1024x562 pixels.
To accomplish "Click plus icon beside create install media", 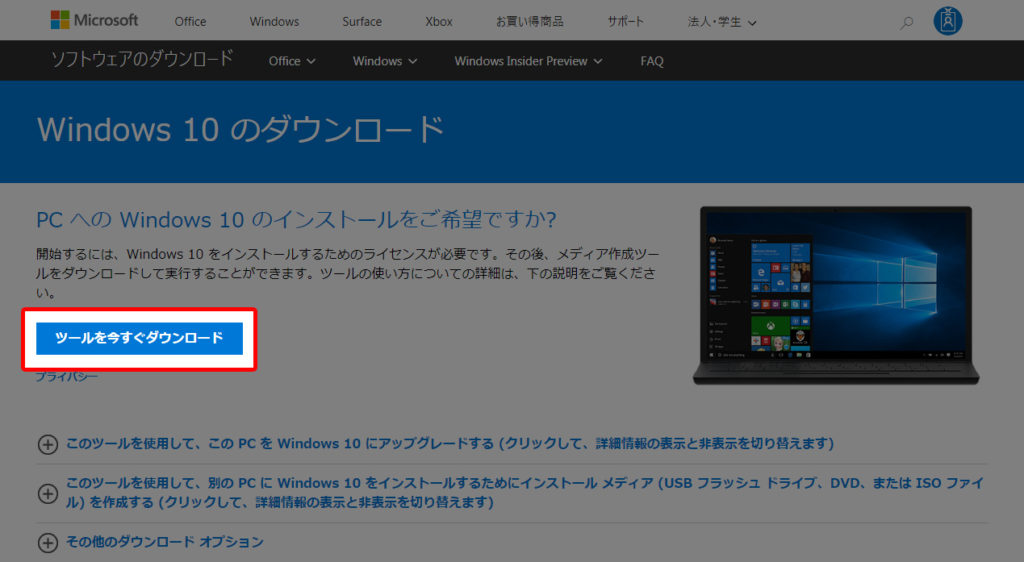I will tap(47, 493).
